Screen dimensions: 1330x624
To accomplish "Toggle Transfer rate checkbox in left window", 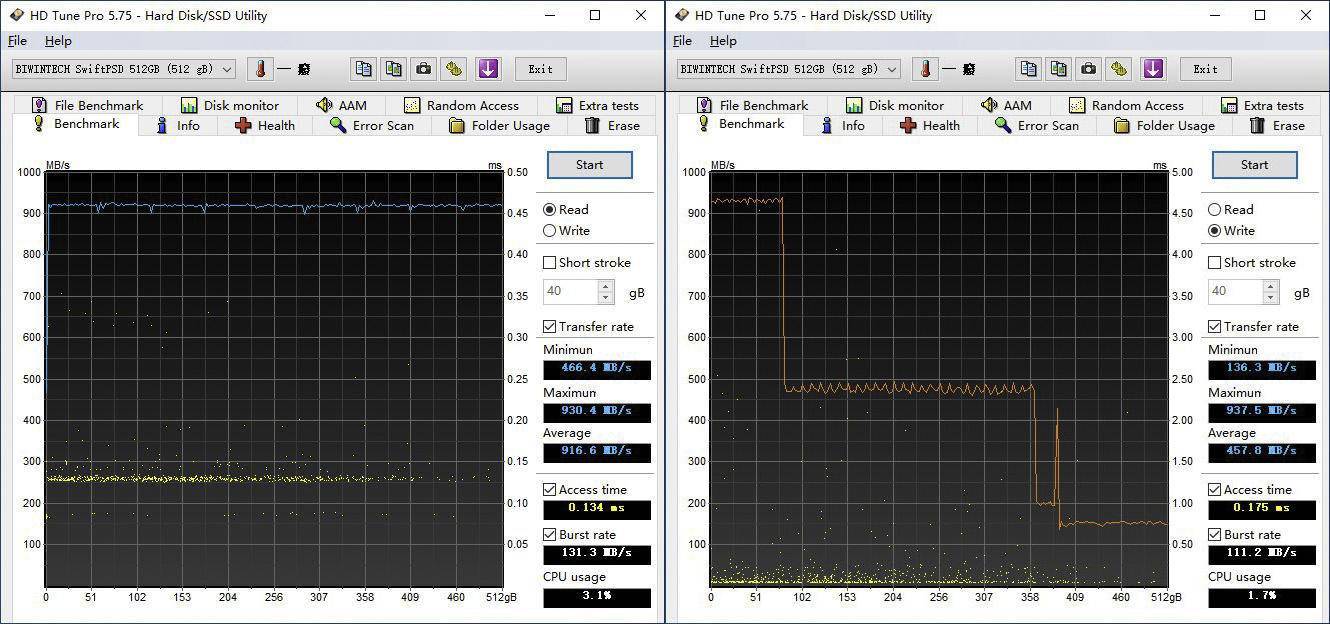I will tap(549, 327).
